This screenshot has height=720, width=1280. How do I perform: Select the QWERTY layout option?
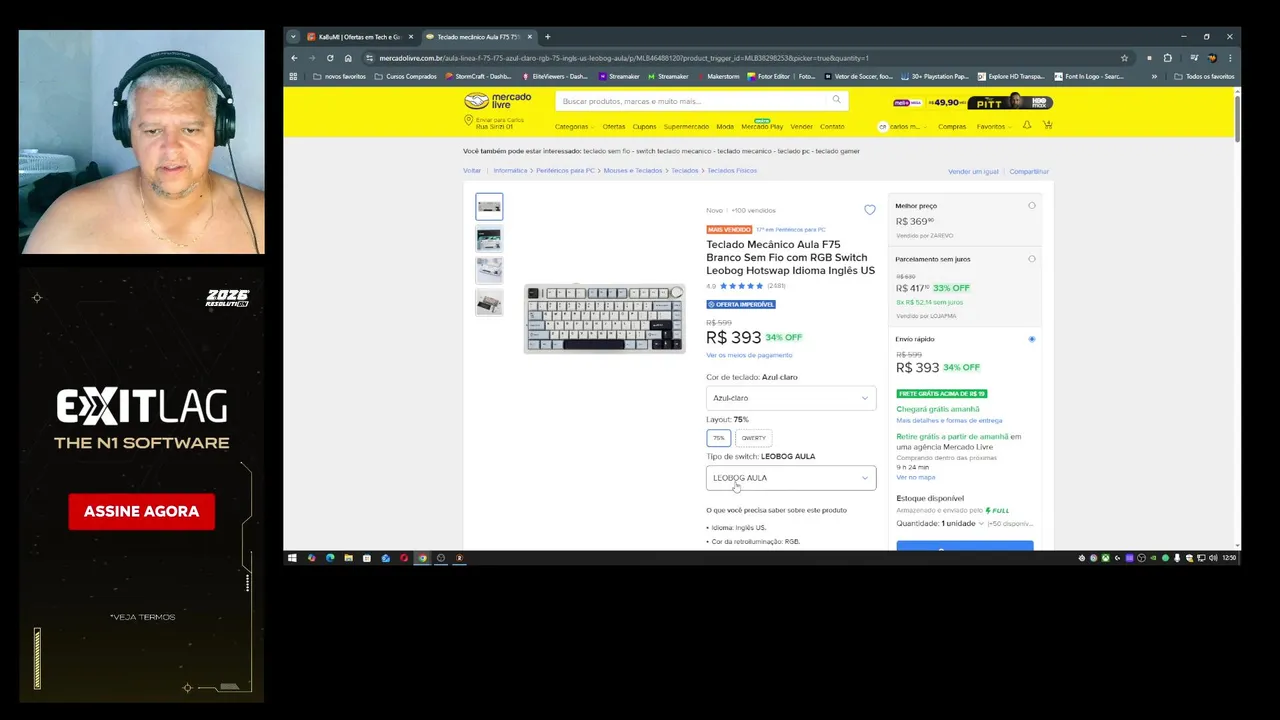753,438
